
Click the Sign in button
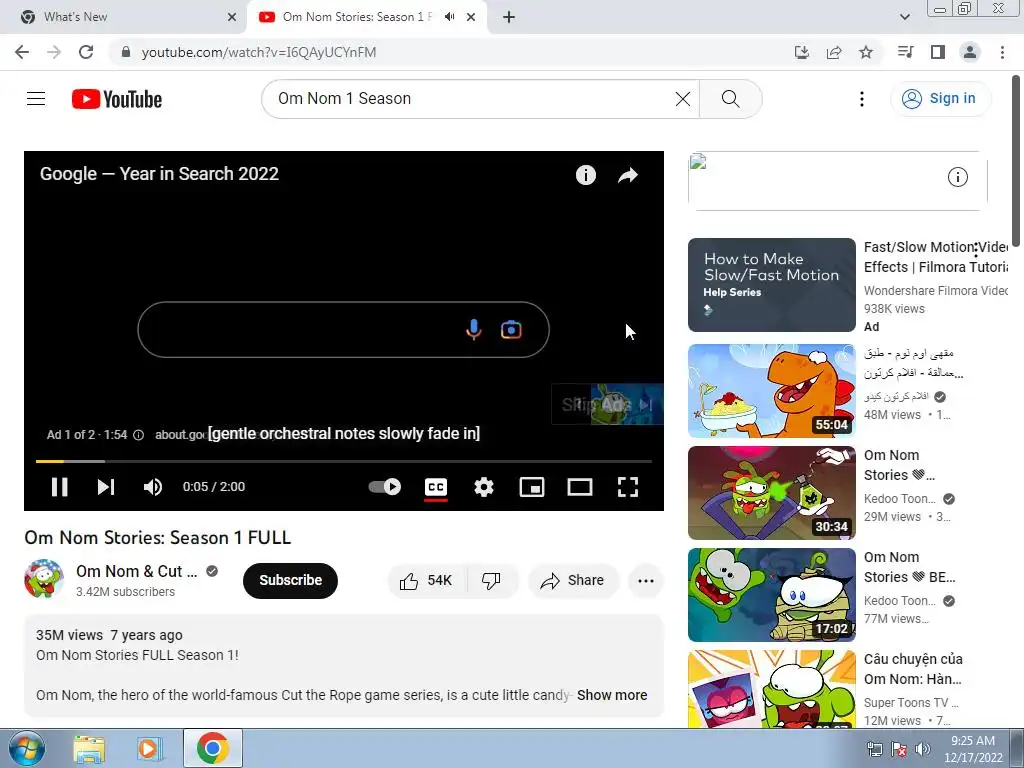pyautogui.click(x=940, y=99)
